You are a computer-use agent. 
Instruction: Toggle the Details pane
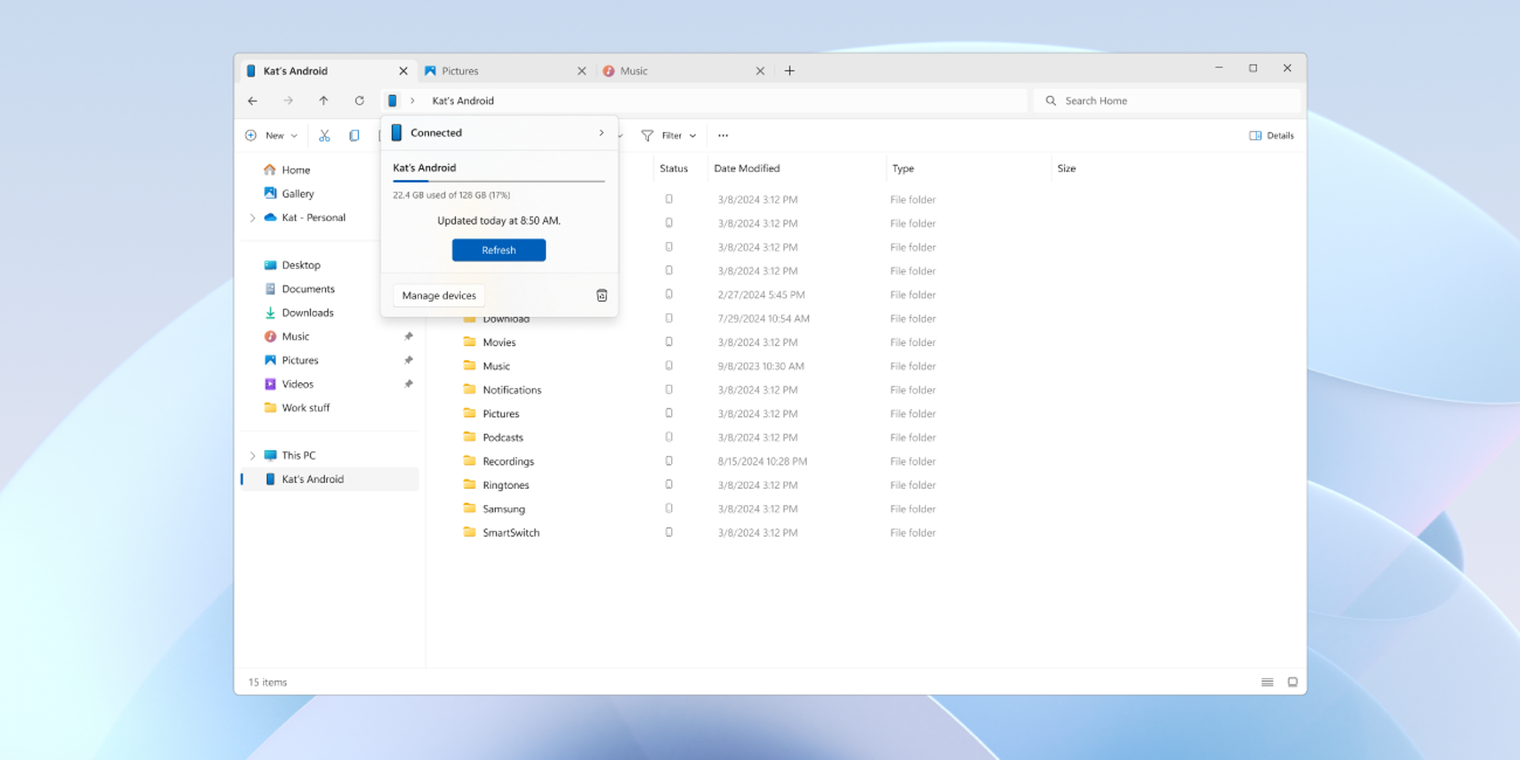coord(1271,135)
